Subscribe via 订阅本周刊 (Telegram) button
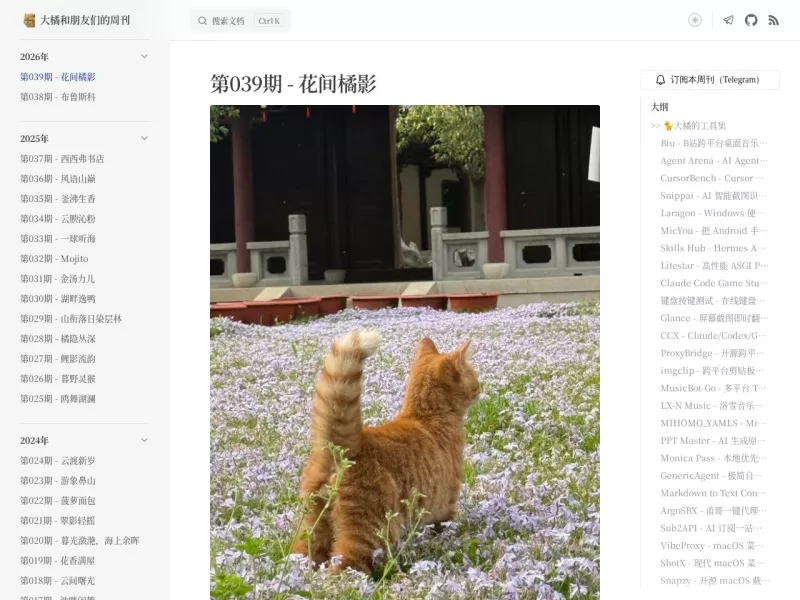800x600 pixels. coord(710,80)
